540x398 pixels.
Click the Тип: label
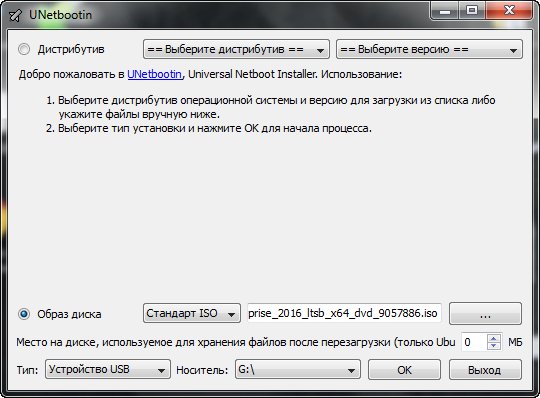click(27, 370)
